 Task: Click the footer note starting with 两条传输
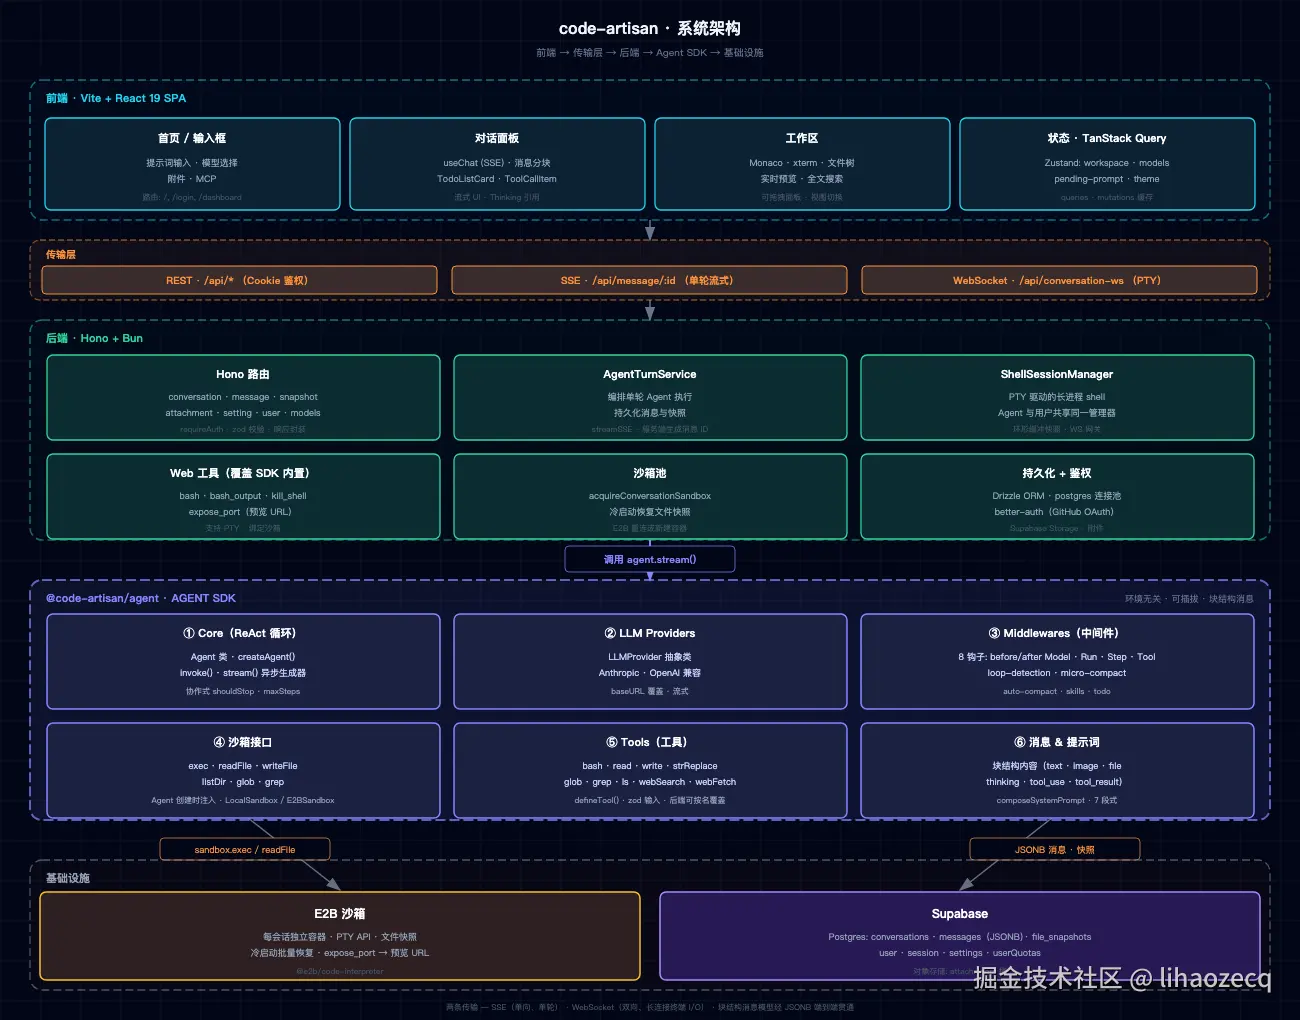tap(650, 1007)
